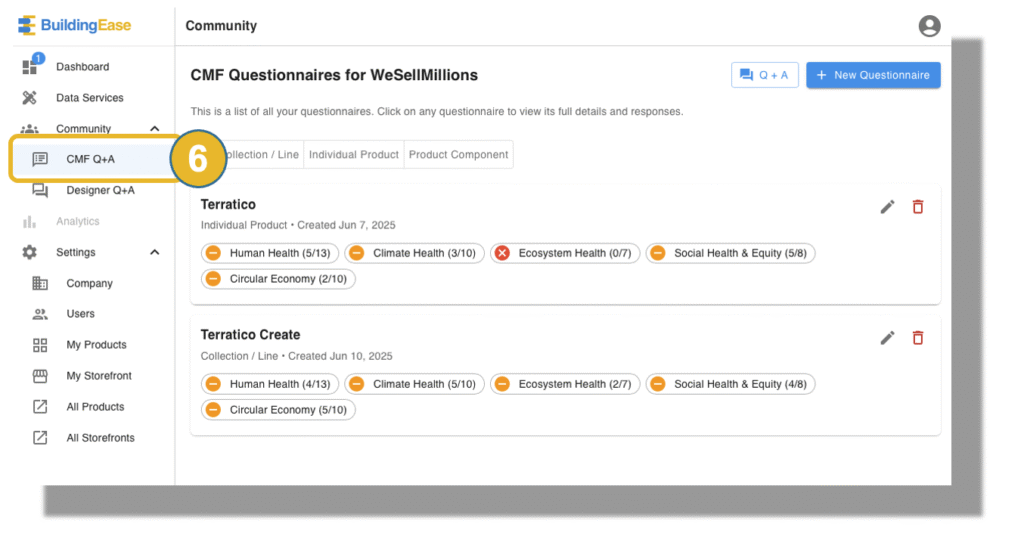Click the Data Services tools icon

click(29, 98)
